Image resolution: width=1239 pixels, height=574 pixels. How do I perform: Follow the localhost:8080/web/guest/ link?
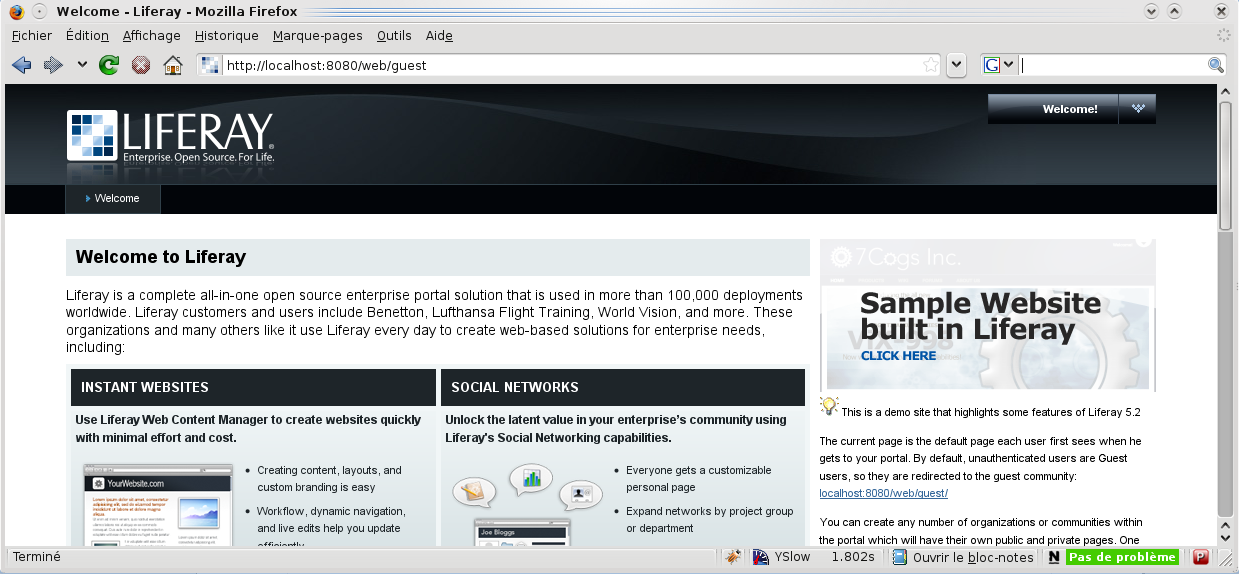point(883,493)
